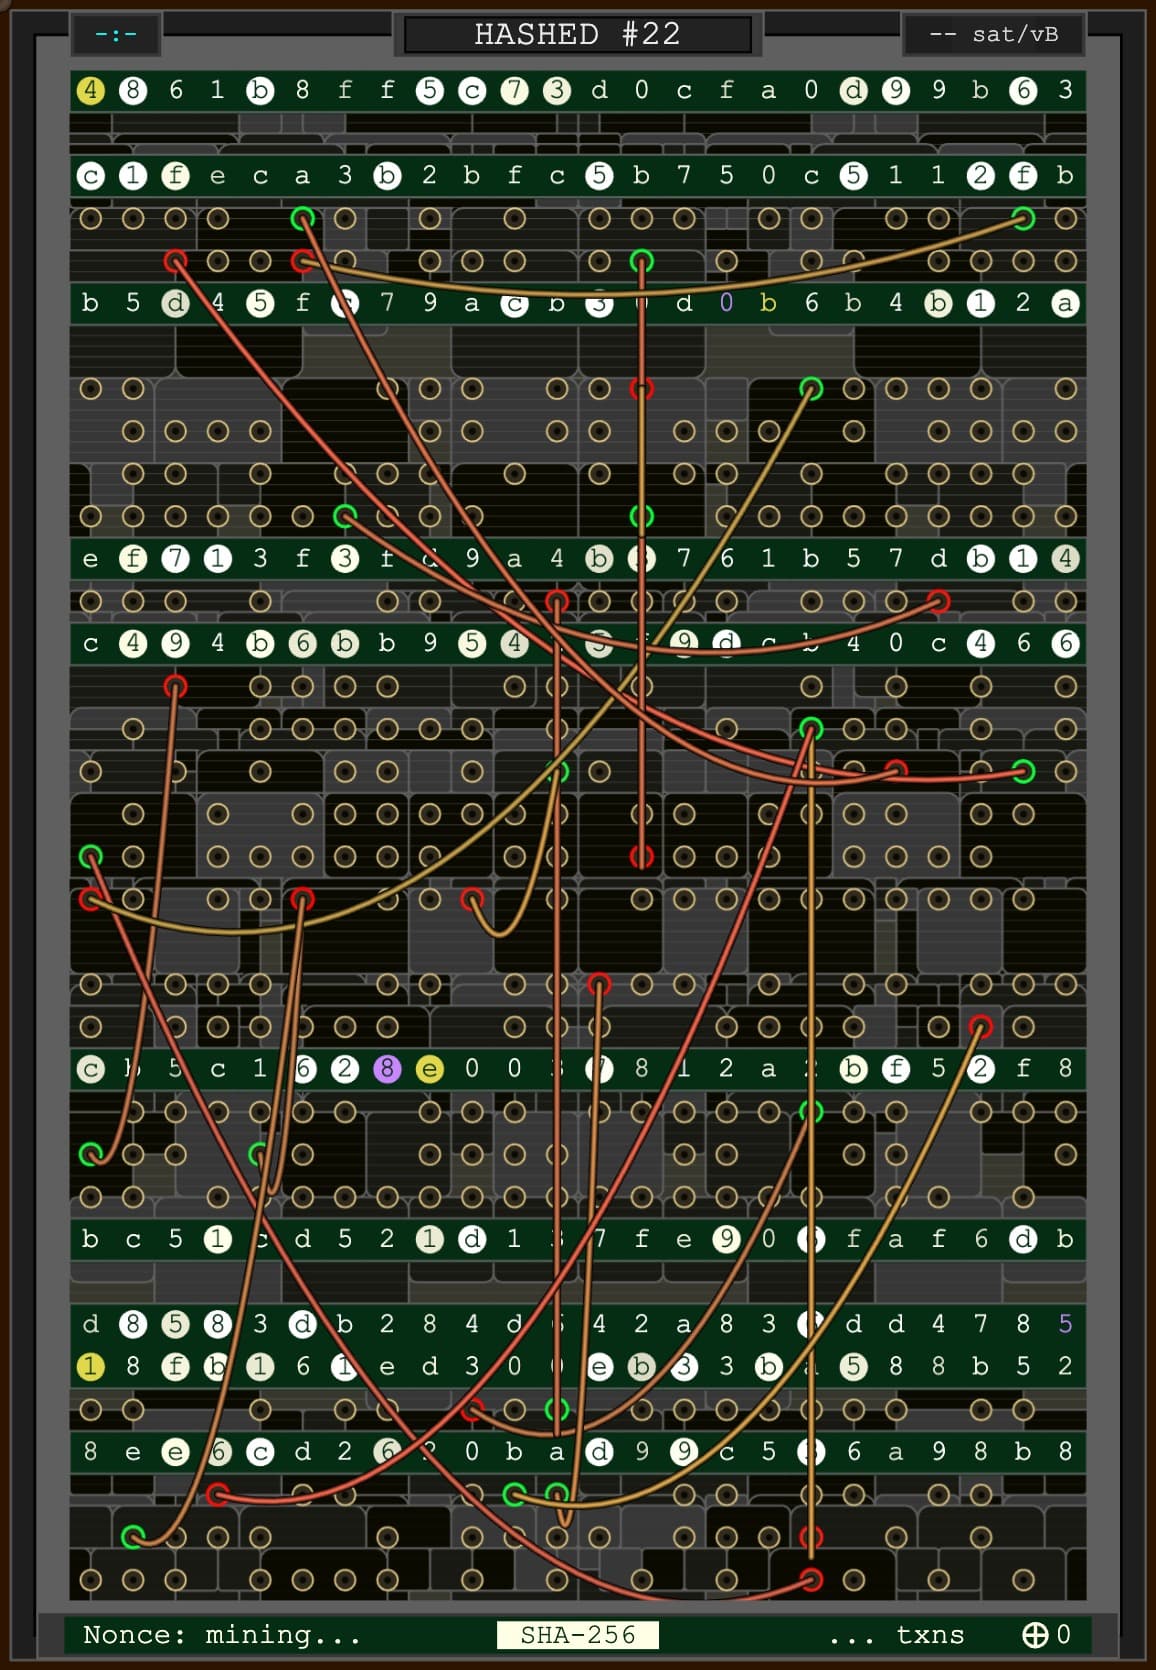
Task: Click the red jack at the bottom of the panel
Action: click(x=811, y=1580)
